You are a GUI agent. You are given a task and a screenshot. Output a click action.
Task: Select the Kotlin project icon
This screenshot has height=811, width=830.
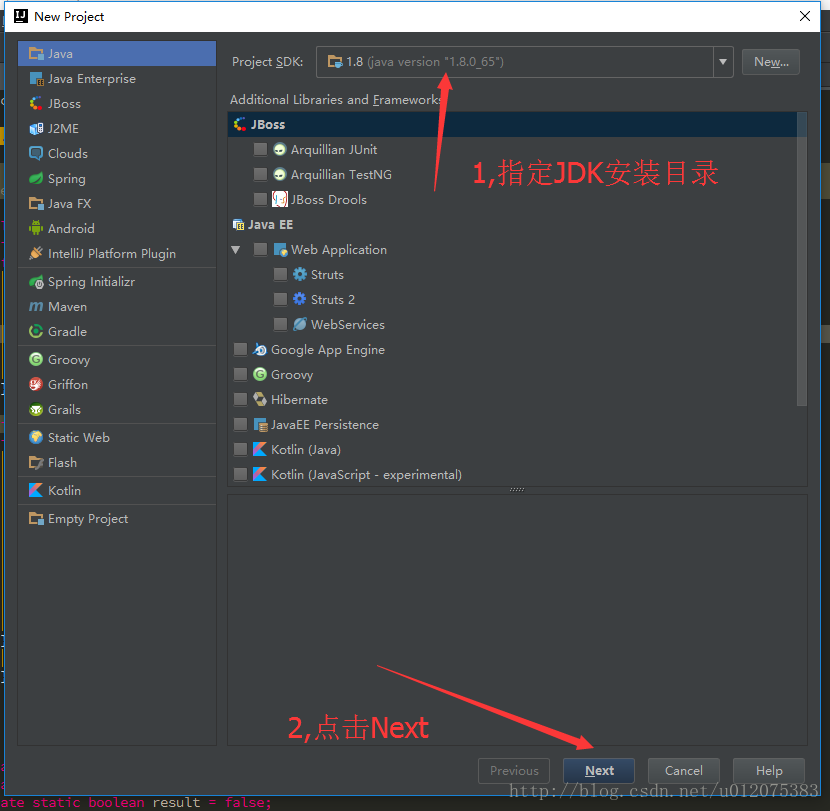[34, 490]
